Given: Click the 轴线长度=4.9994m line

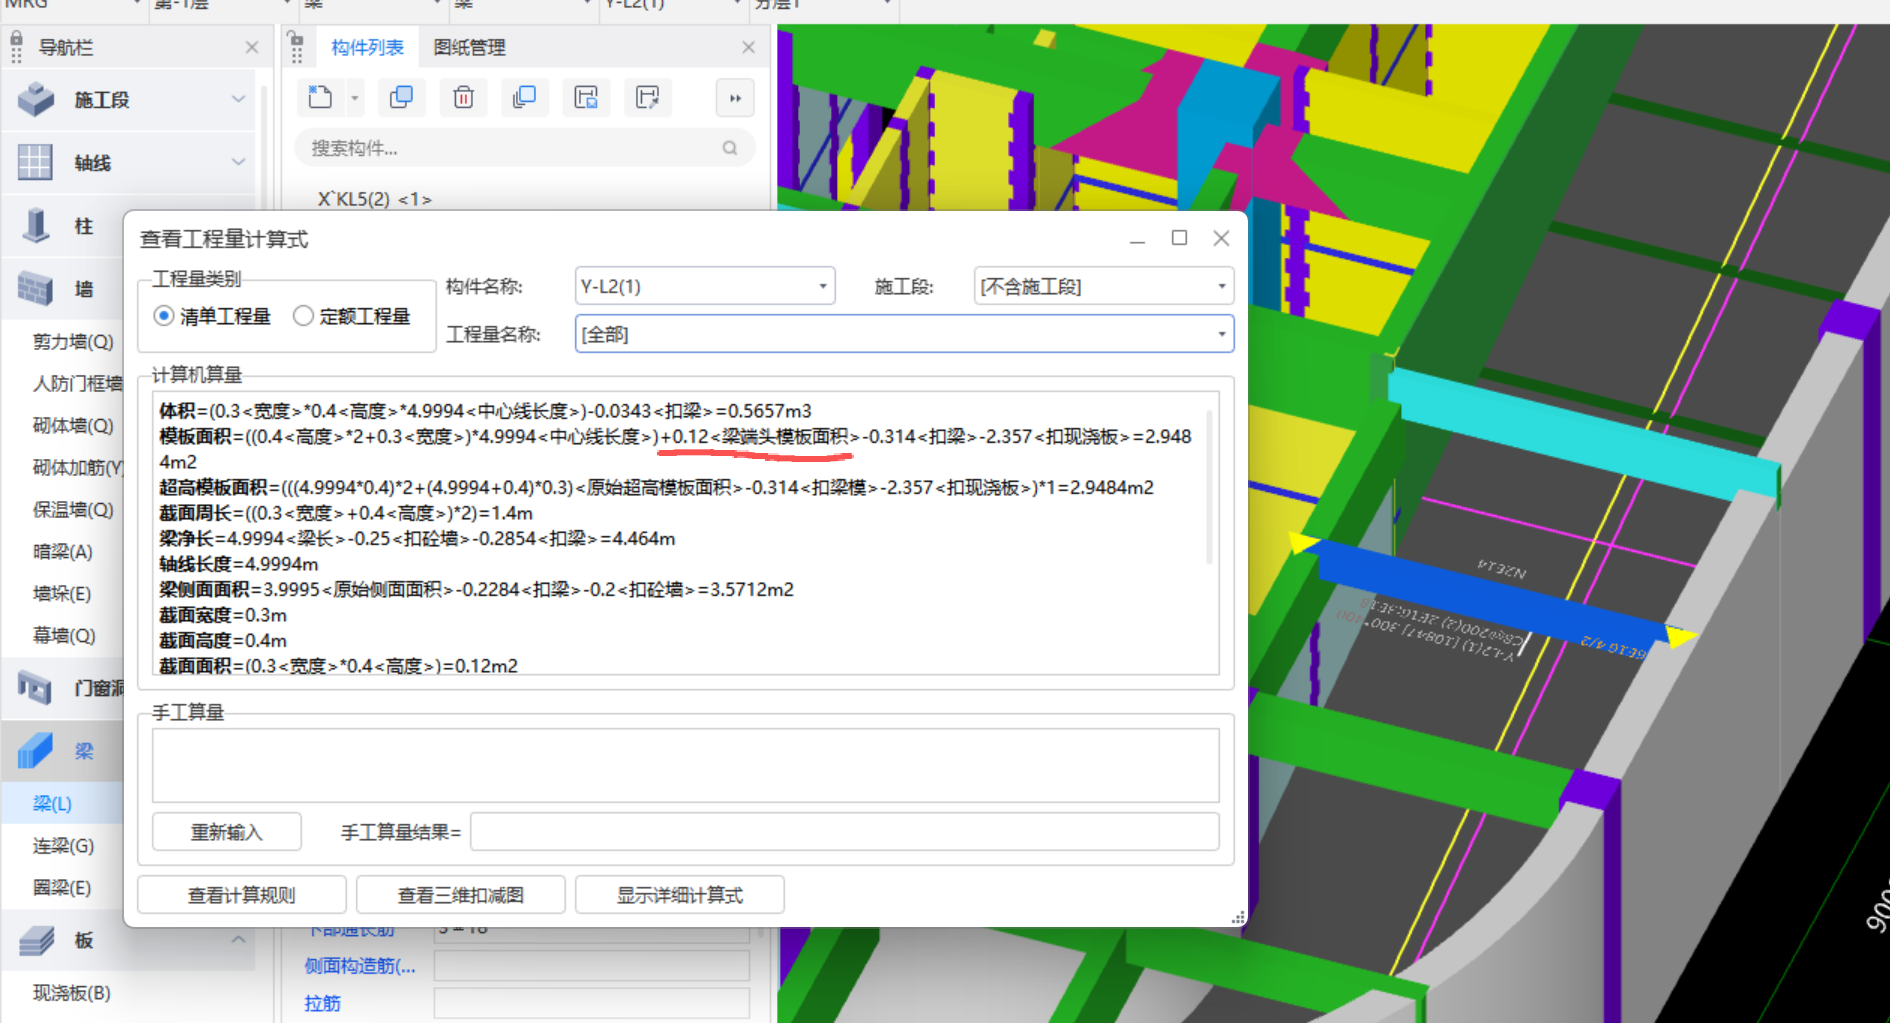Looking at the screenshot, I should tap(239, 564).
